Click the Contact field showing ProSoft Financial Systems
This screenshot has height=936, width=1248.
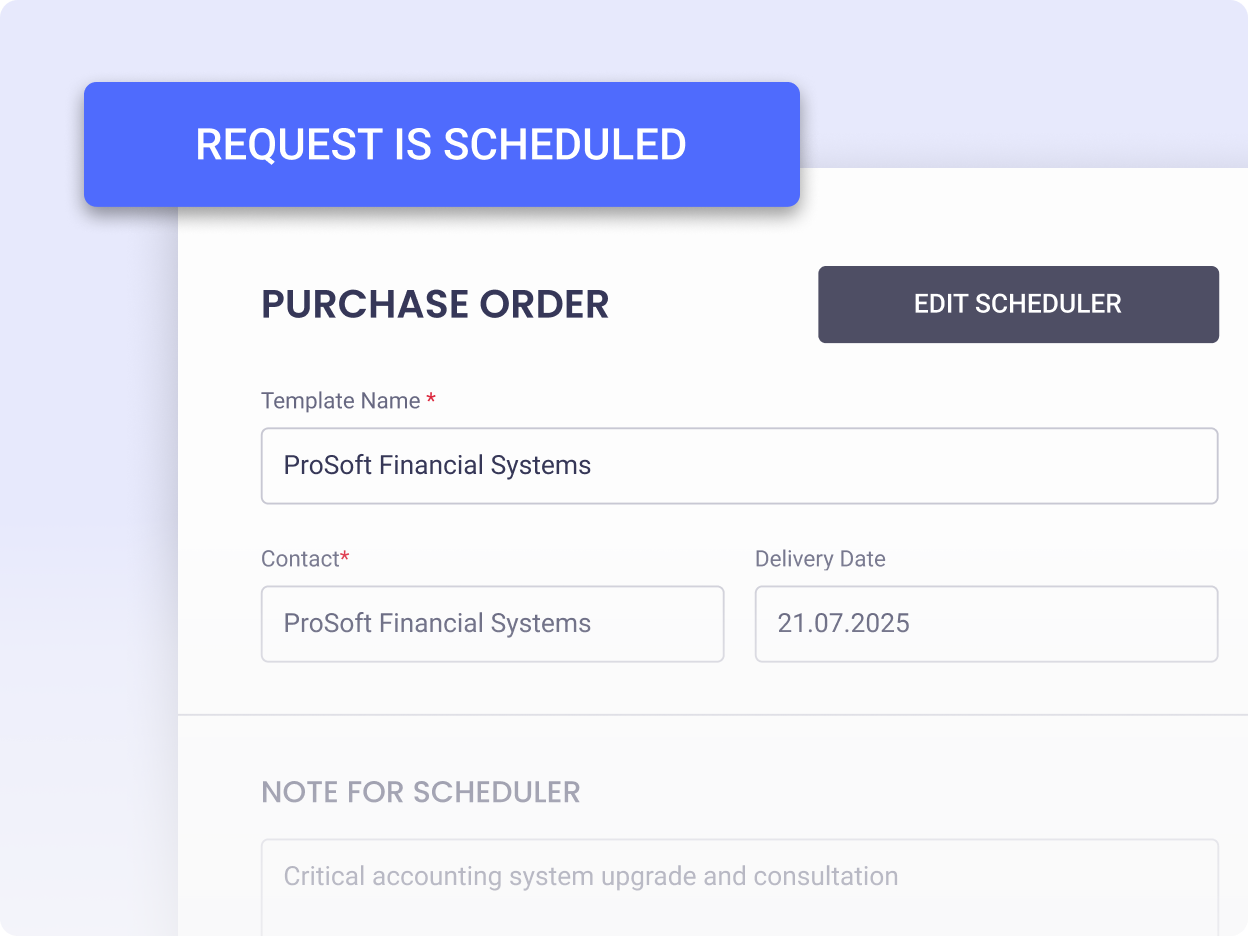click(492, 623)
